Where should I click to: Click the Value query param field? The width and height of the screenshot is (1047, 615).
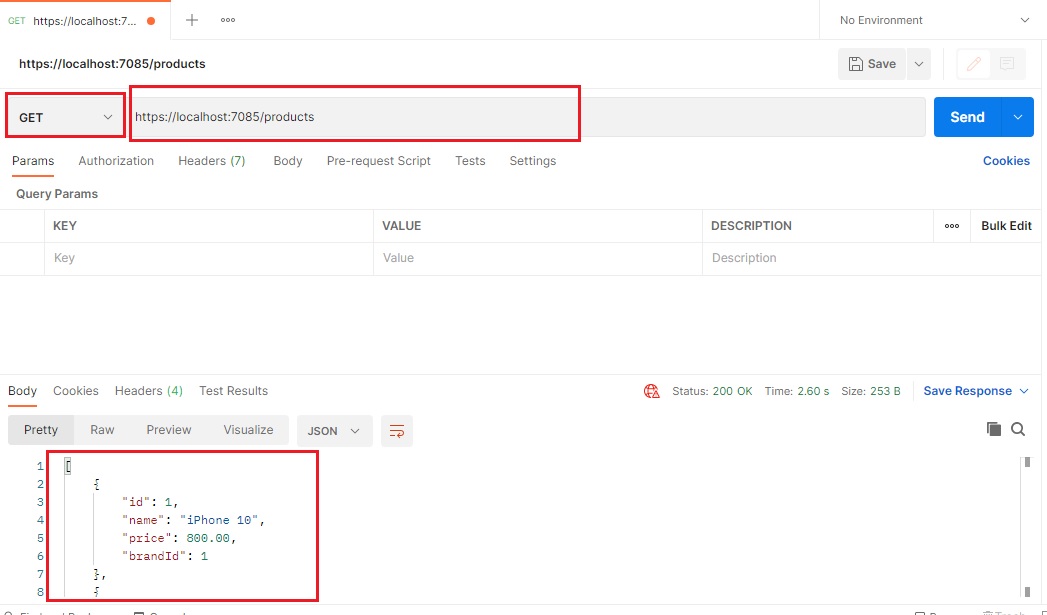coord(538,258)
